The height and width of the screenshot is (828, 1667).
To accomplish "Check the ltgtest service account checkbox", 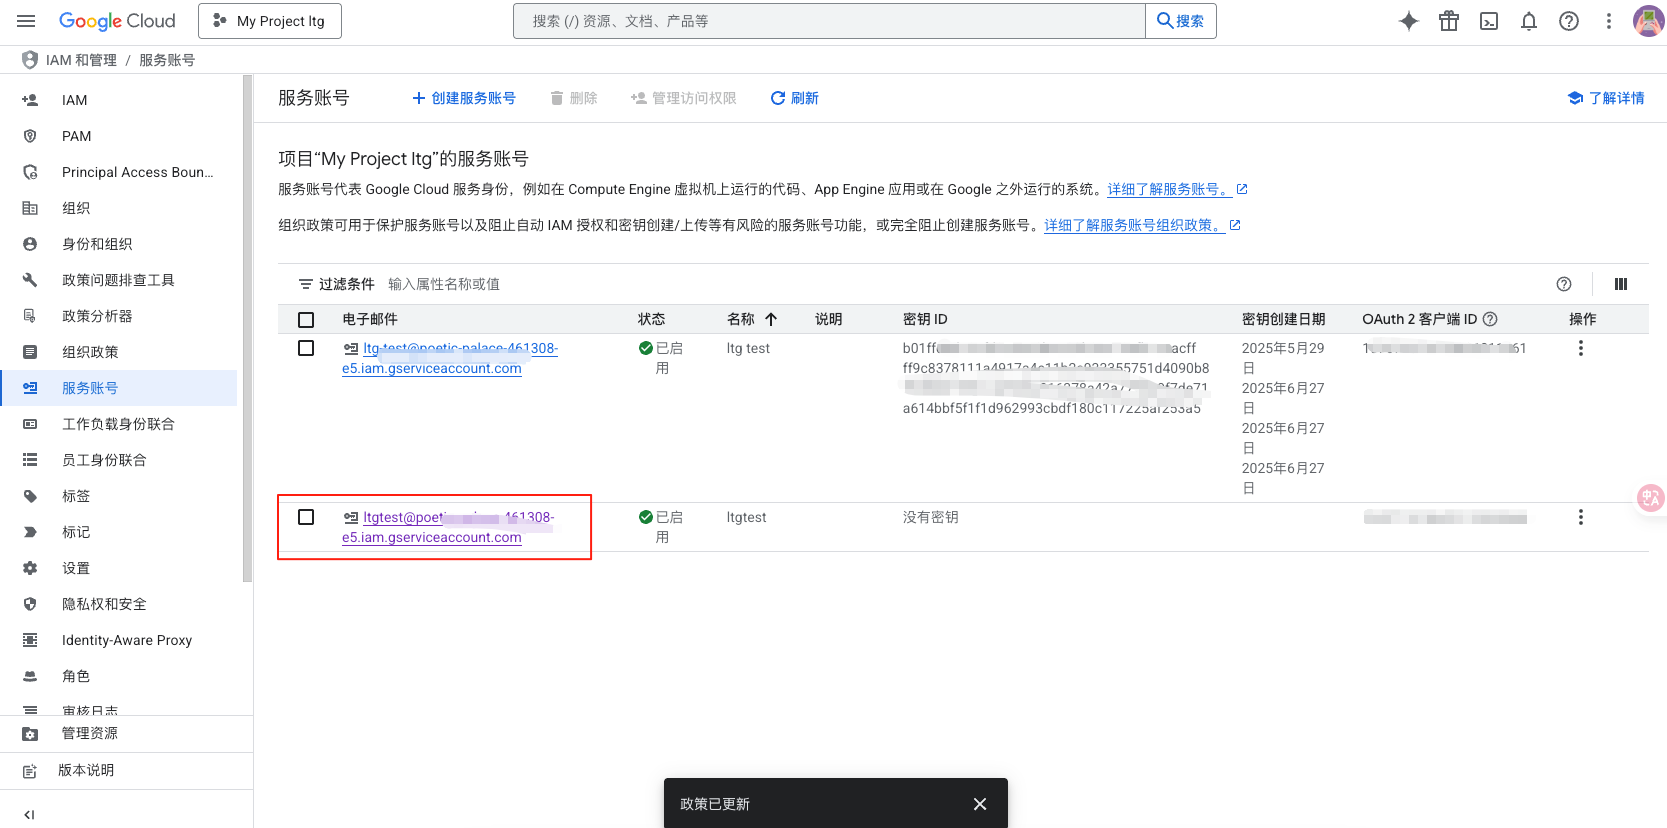I will click(x=306, y=517).
